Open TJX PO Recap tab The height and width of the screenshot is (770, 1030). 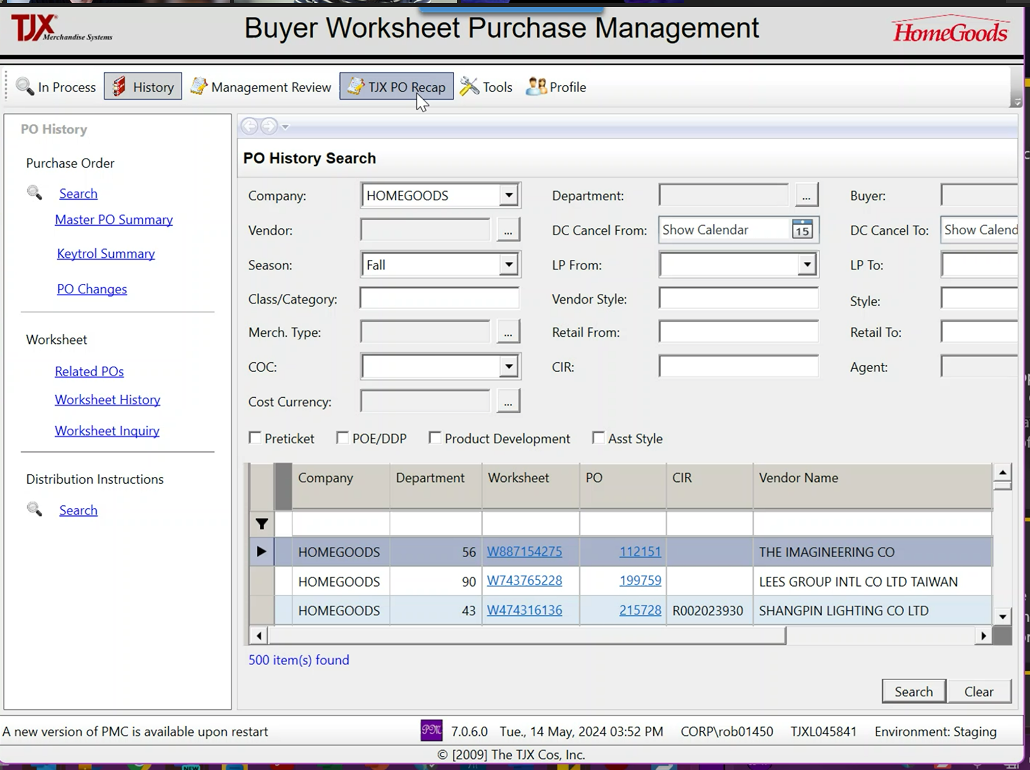point(396,87)
